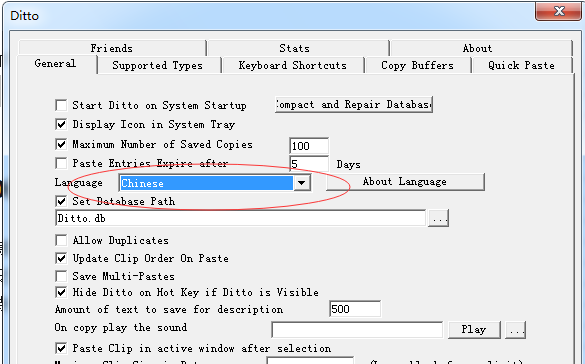Click the maximum saved copies field 100
Viewport: 585px width, 364px height.
coord(309,146)
